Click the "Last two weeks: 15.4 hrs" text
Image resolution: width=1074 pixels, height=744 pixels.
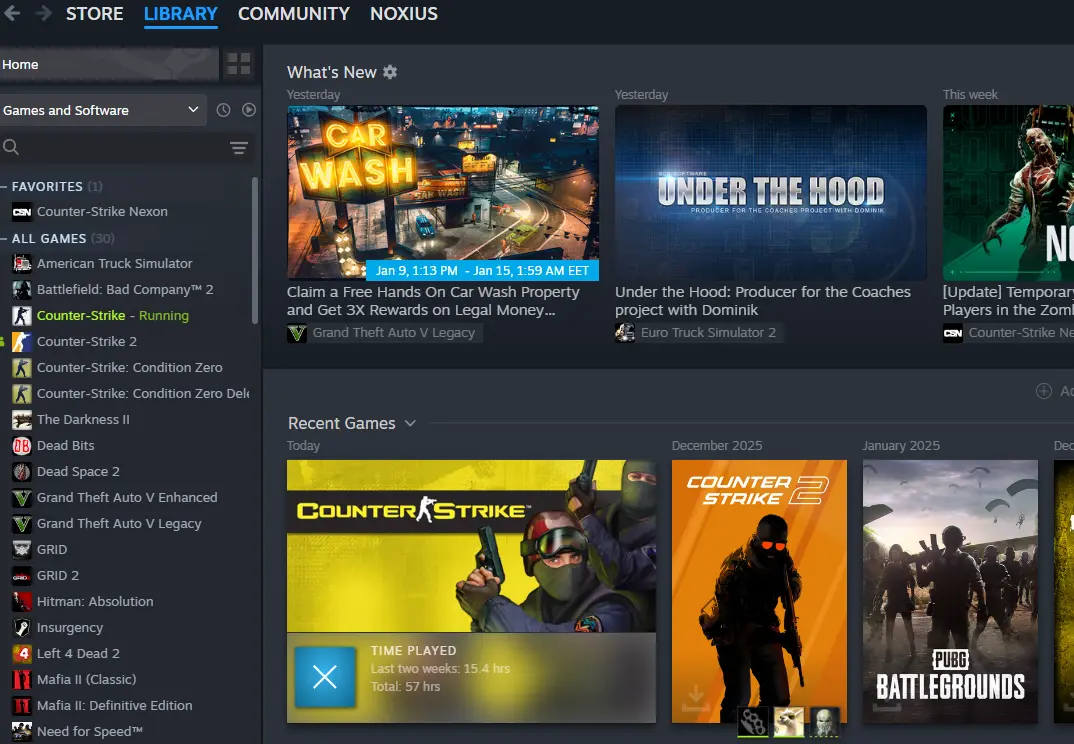pyautogui.click(x=440, y=669)
